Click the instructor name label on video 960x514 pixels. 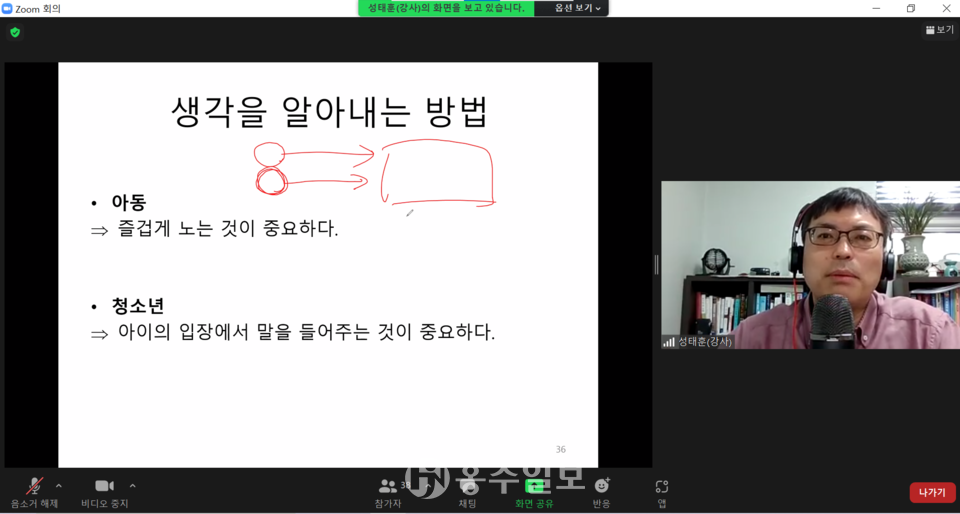705,342
